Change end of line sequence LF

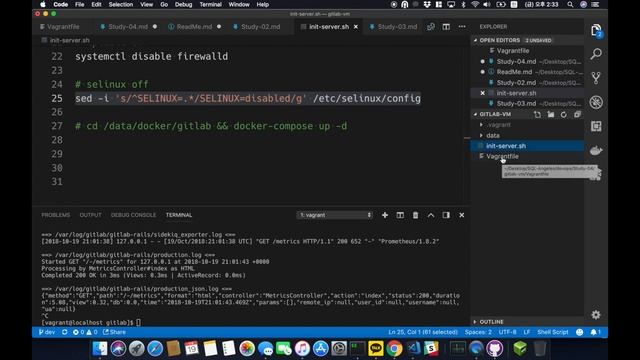527,332
